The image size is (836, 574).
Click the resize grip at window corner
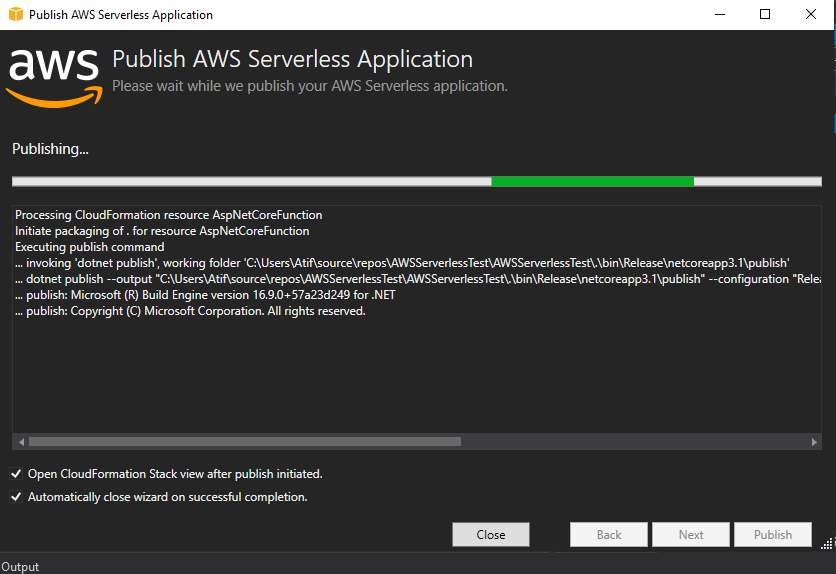[826, 544]
